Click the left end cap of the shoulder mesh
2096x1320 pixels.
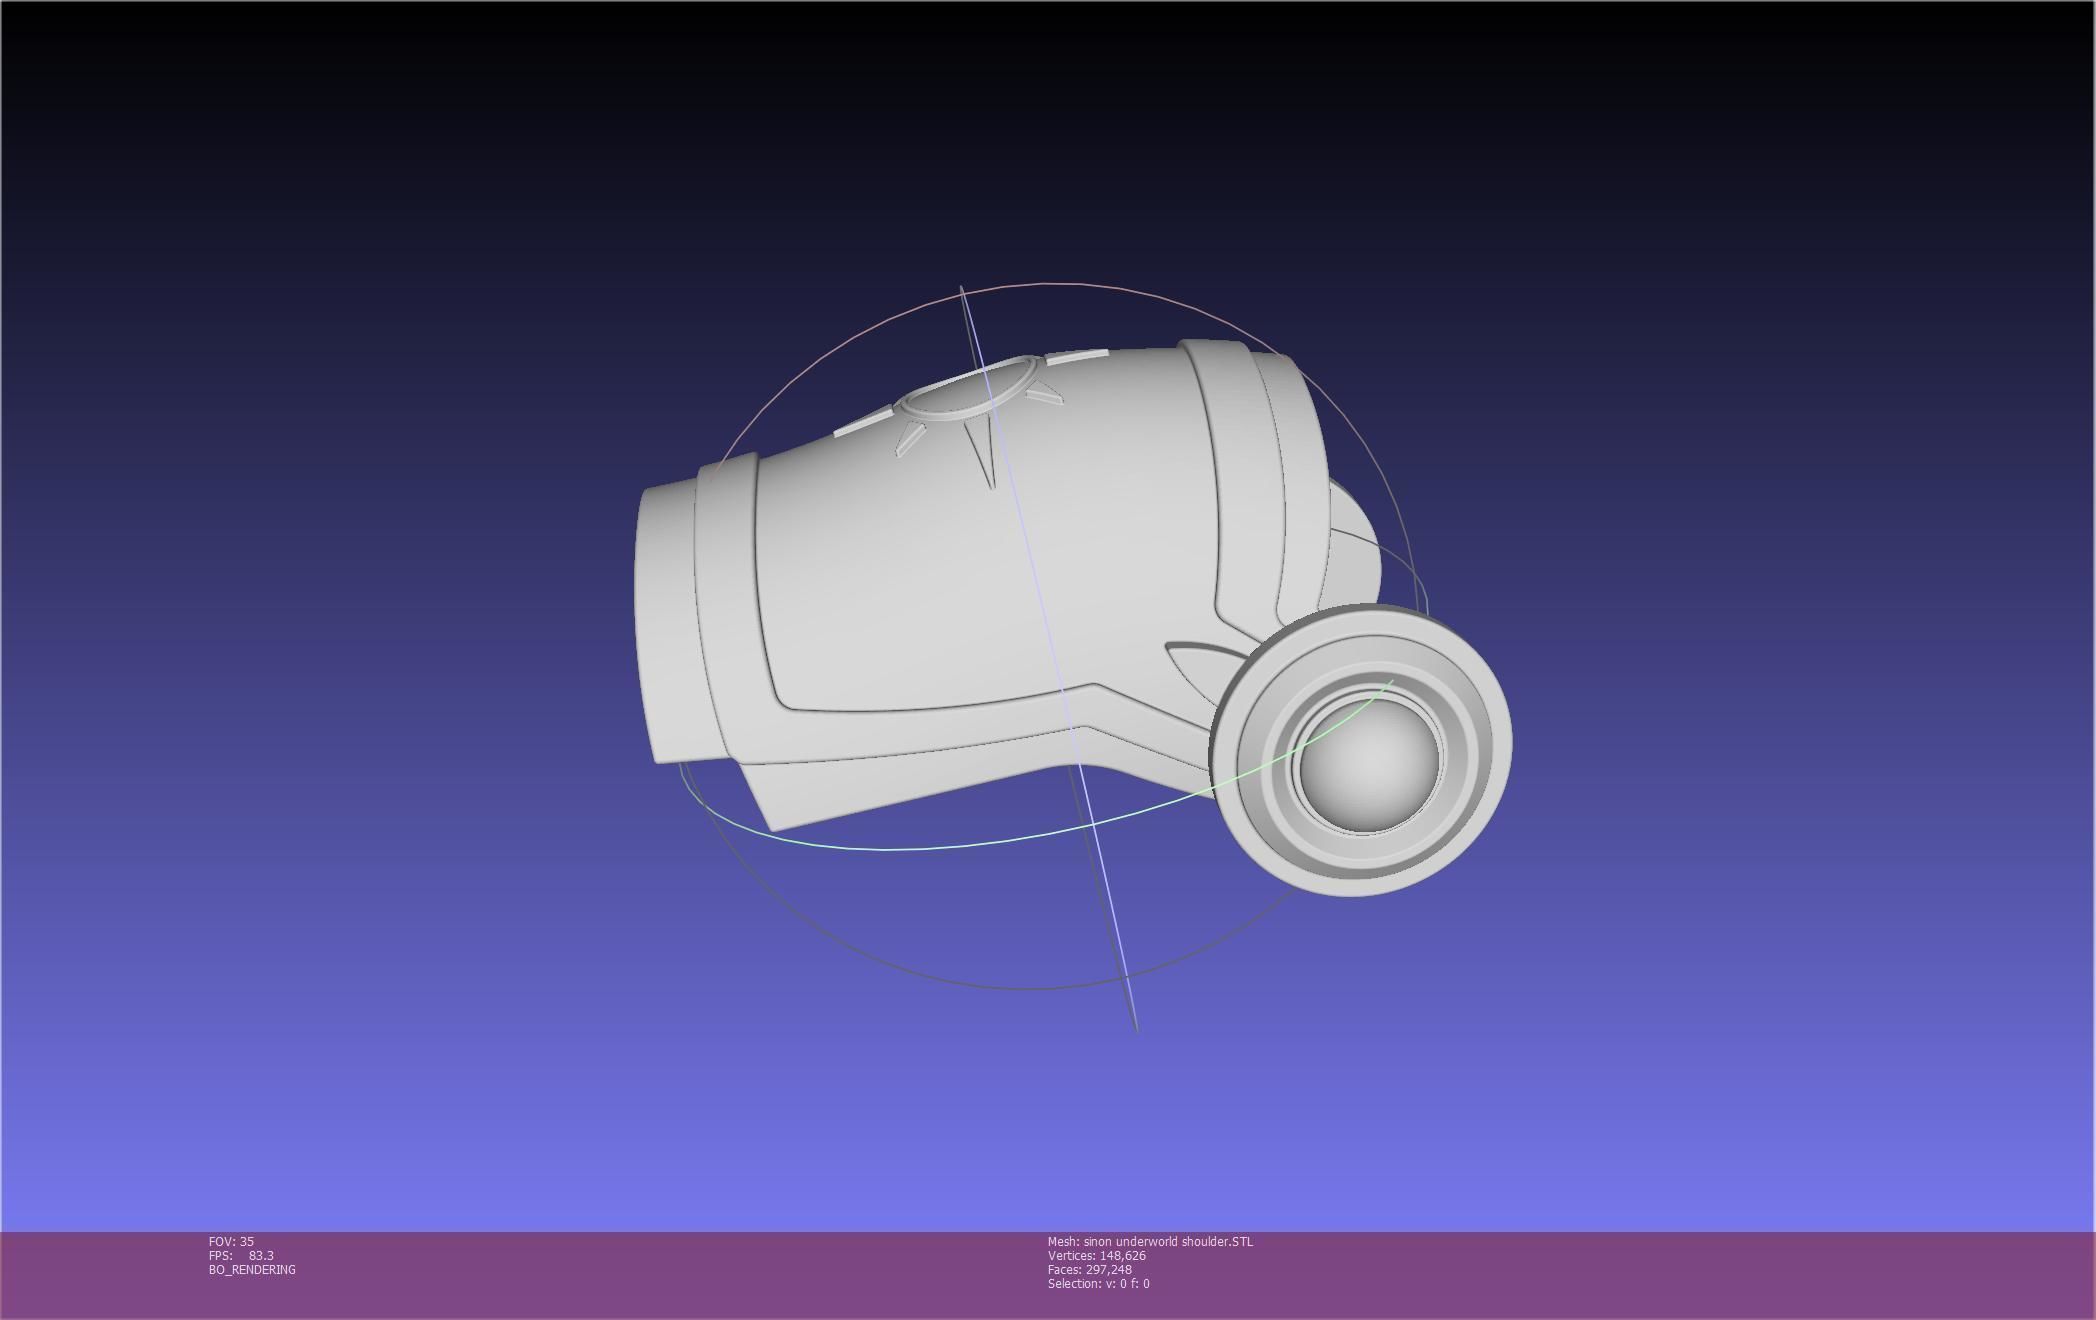pyautogui.click(x=665, y=620)
